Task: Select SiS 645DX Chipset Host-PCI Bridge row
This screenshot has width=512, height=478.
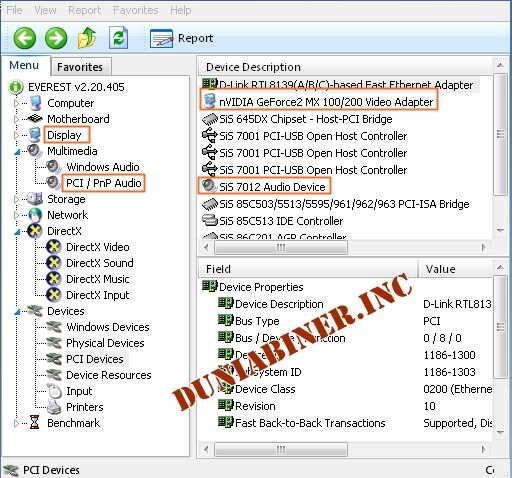Action: pyautogui.click(x=297, y=119)
